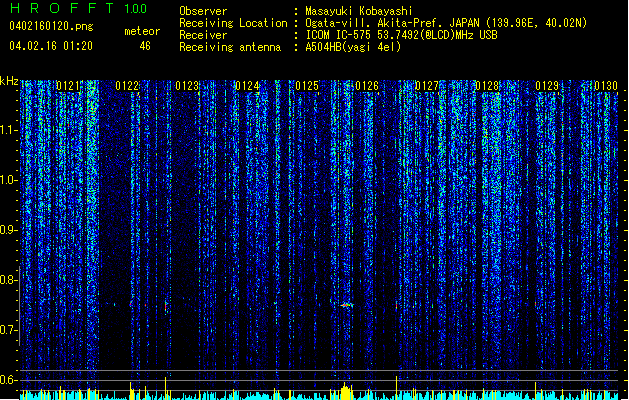This screenshot has width=629, height=400.
Task: Click the Ogata-vill. Akita-Pref. JAPAN location text
Action: click(x=446, y=23)
